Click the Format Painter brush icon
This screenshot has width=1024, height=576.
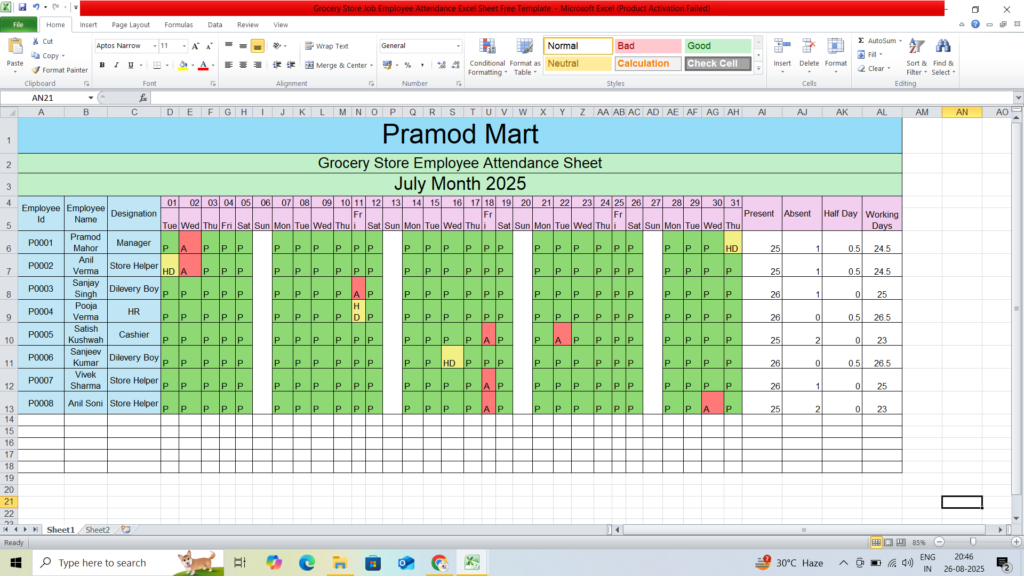(36, 70)
